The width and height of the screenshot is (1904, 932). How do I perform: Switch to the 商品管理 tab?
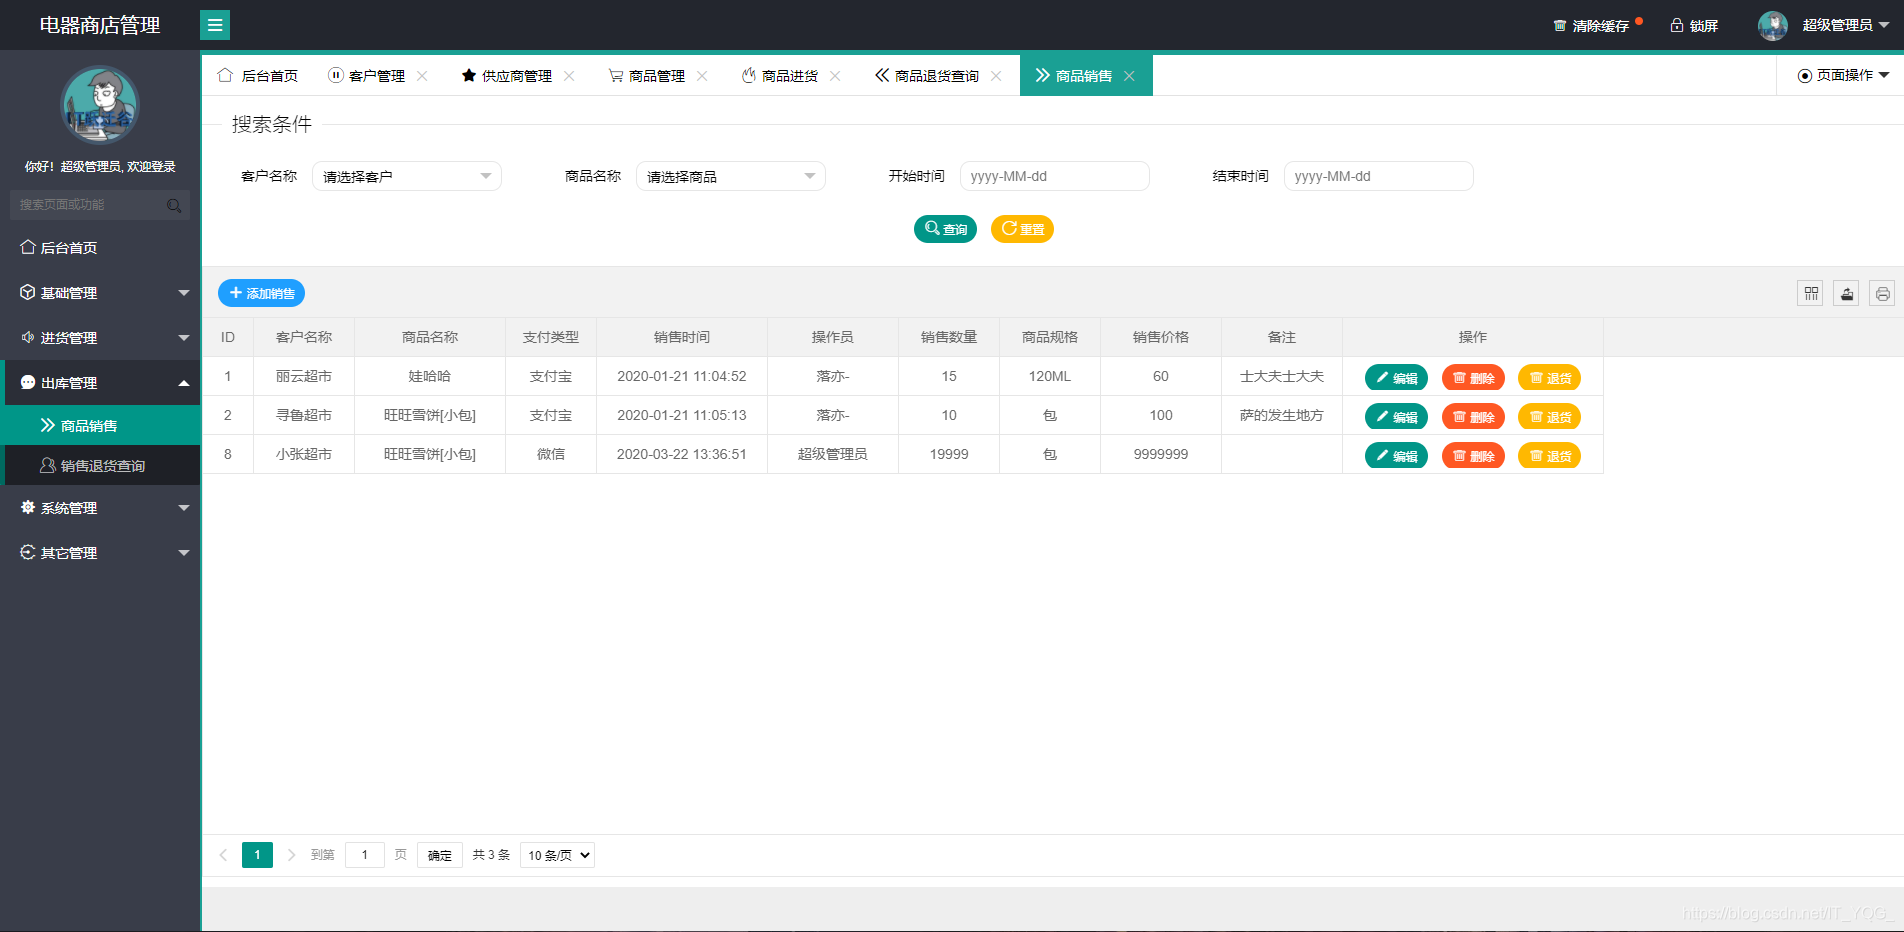coord(655,75)
